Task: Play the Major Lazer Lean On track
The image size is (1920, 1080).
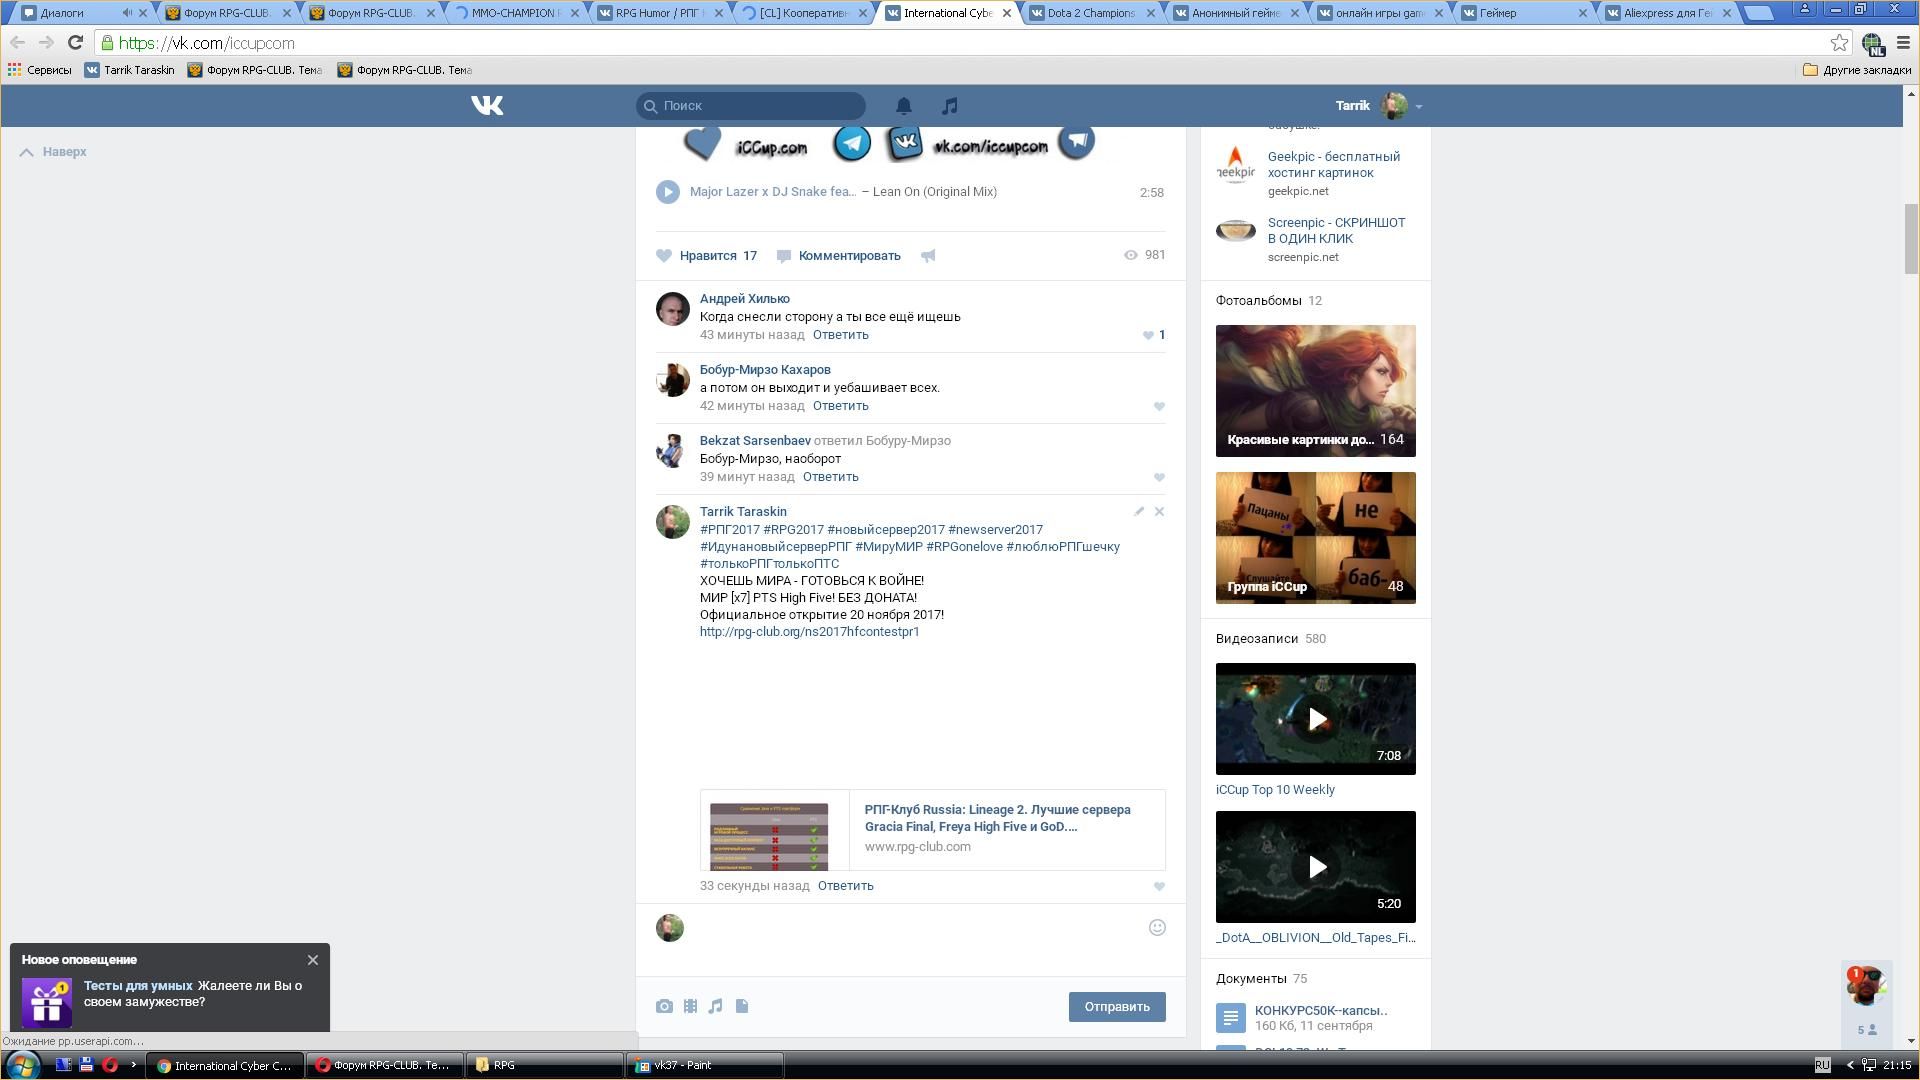Action: [x=668, y=192]
